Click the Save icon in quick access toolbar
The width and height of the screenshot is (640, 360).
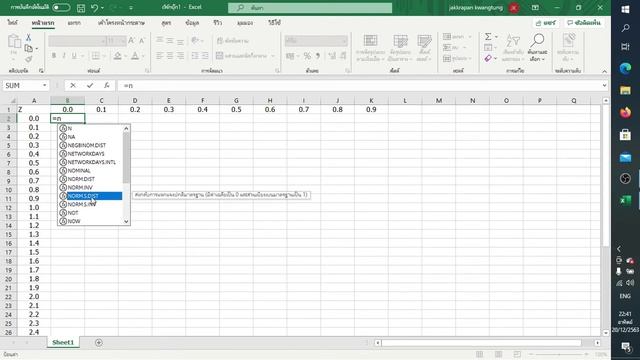pyautogui.click(x=81, y=8)
